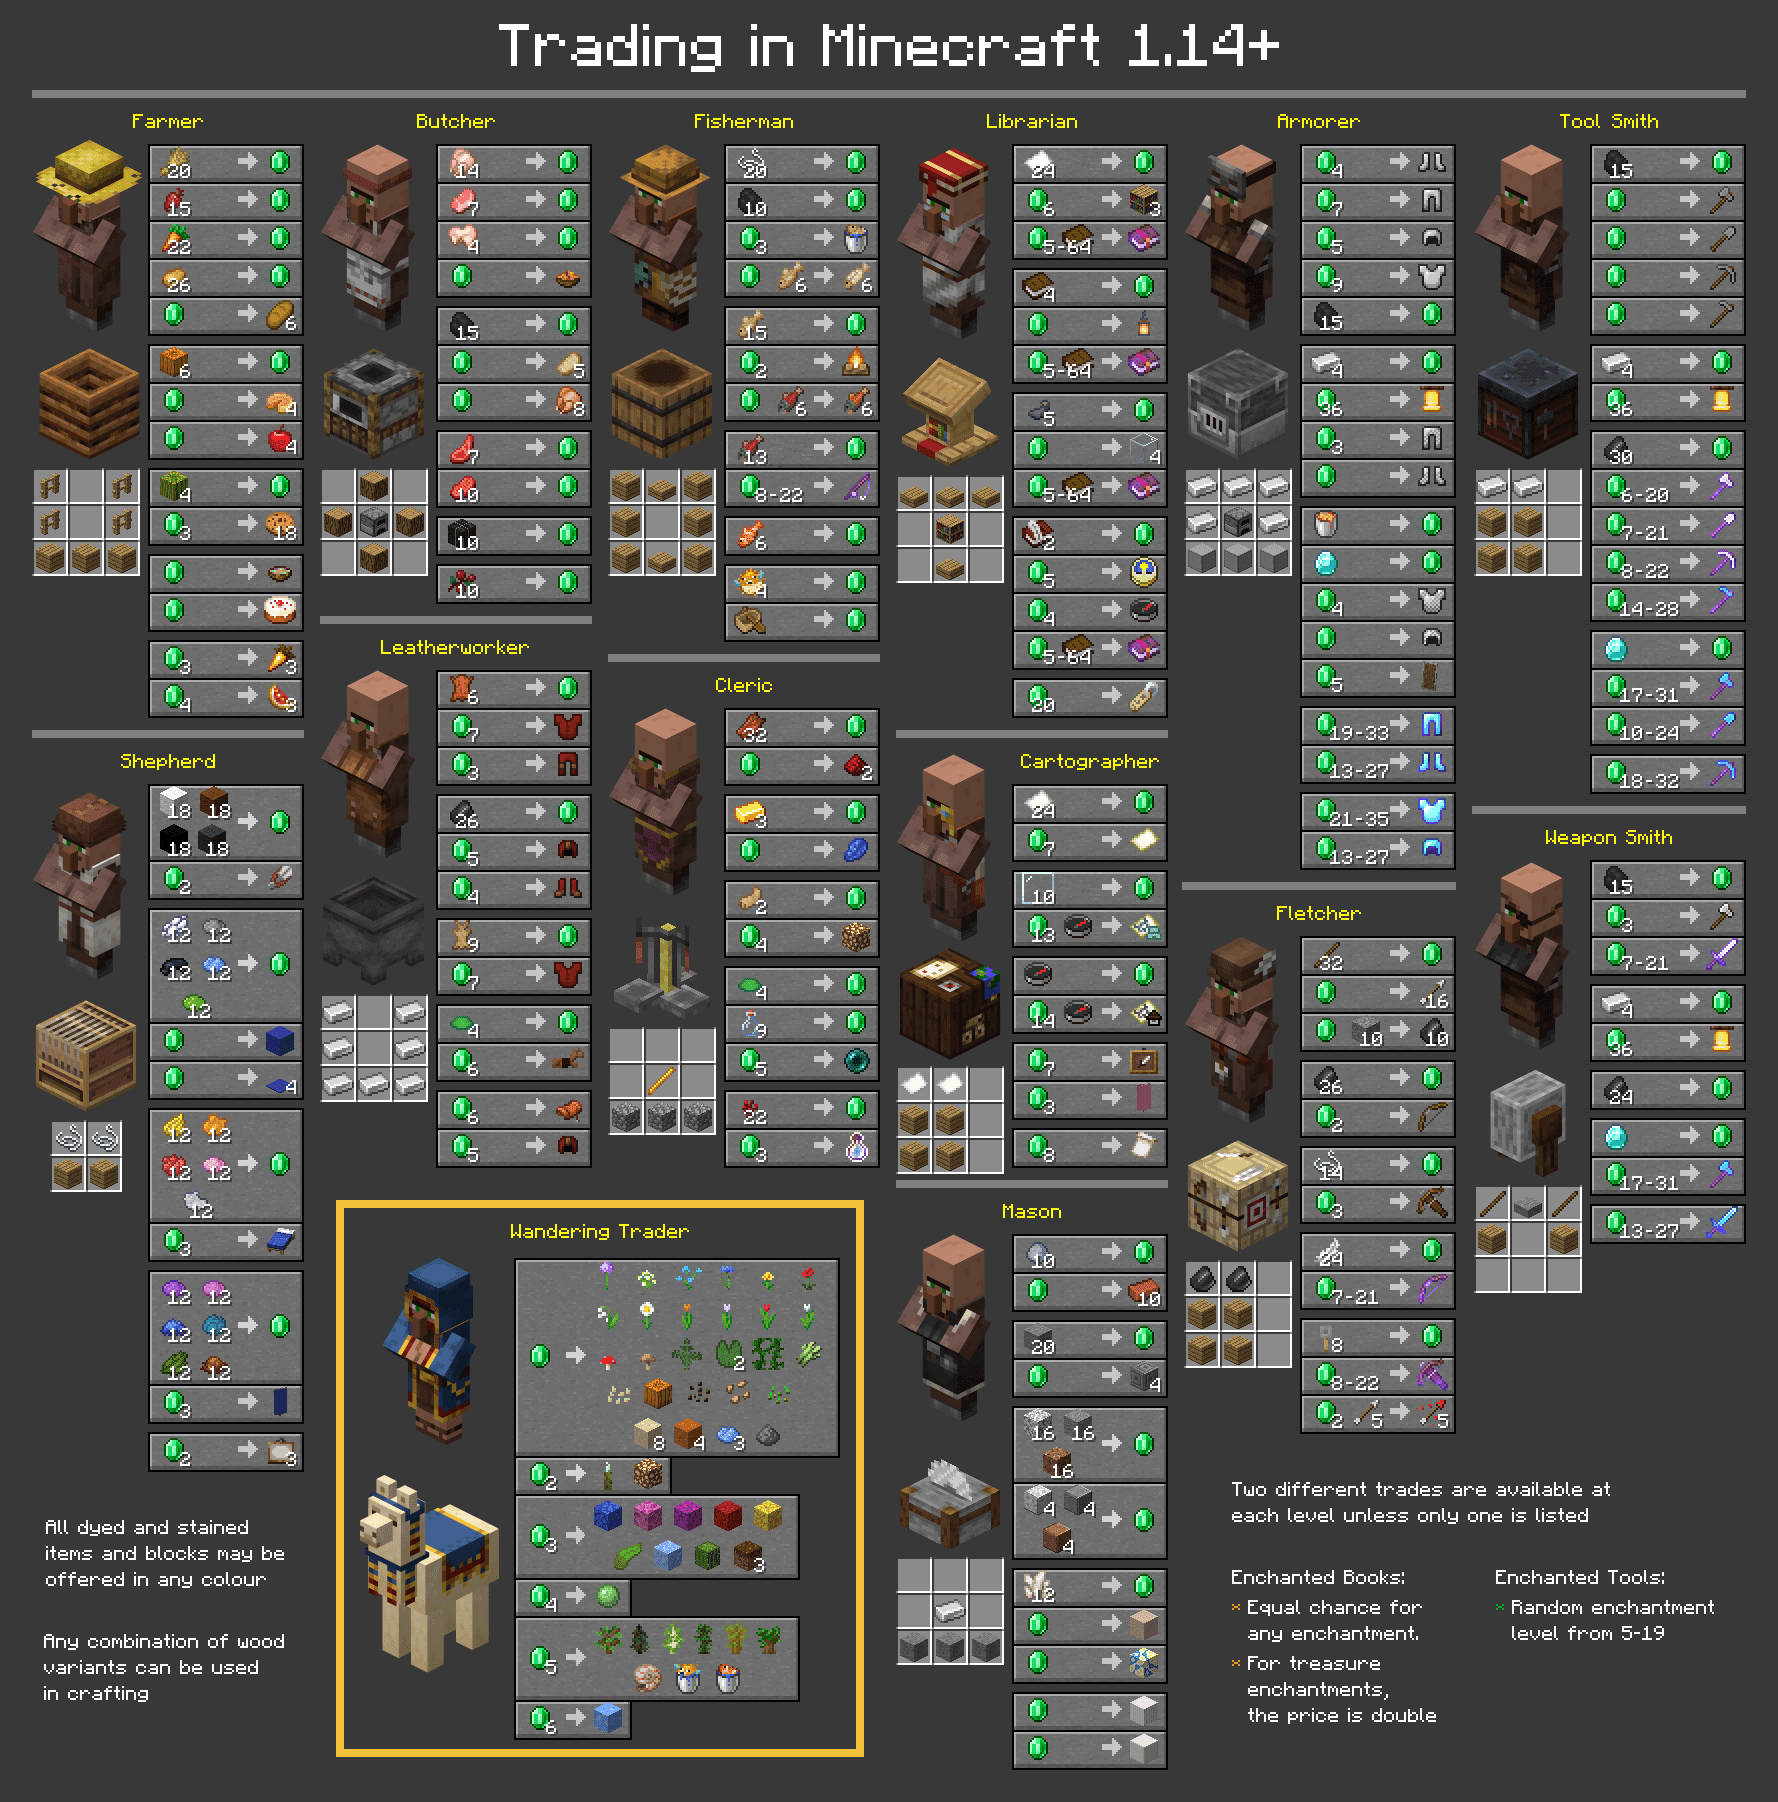This screenshot has width=1778, height=1802.
Task: Select the Blast Furnace block under the Armorer
Action: click(x=1238, y=403)
